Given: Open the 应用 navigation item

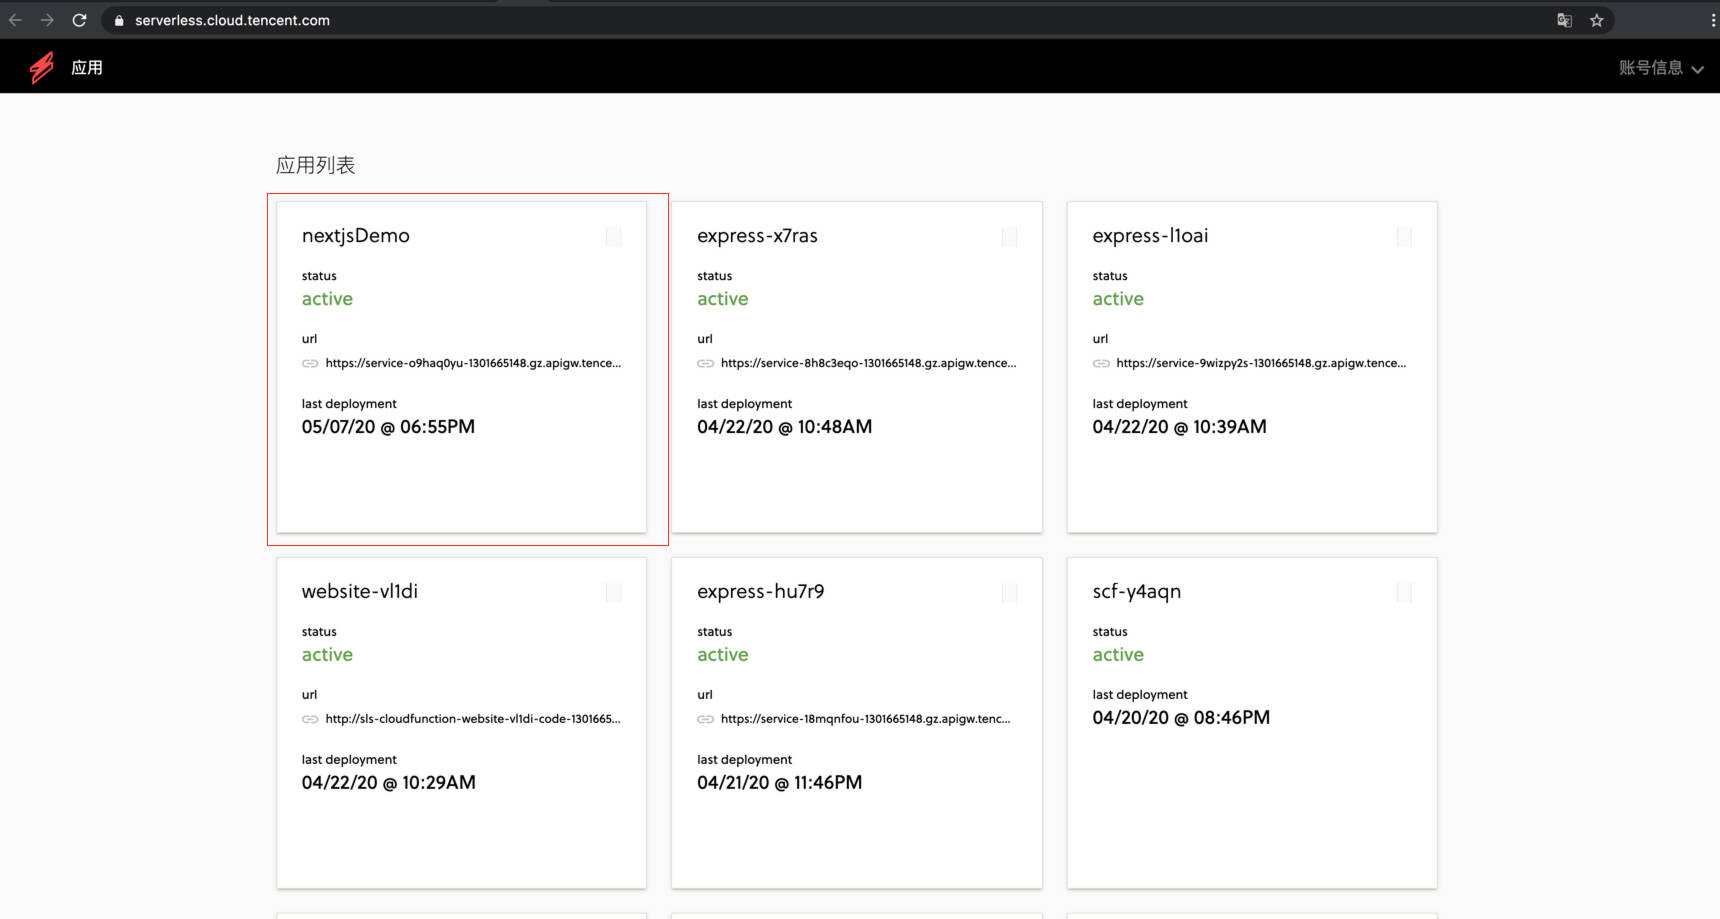Looking at the screenshot, I should [x=87, y=68].
